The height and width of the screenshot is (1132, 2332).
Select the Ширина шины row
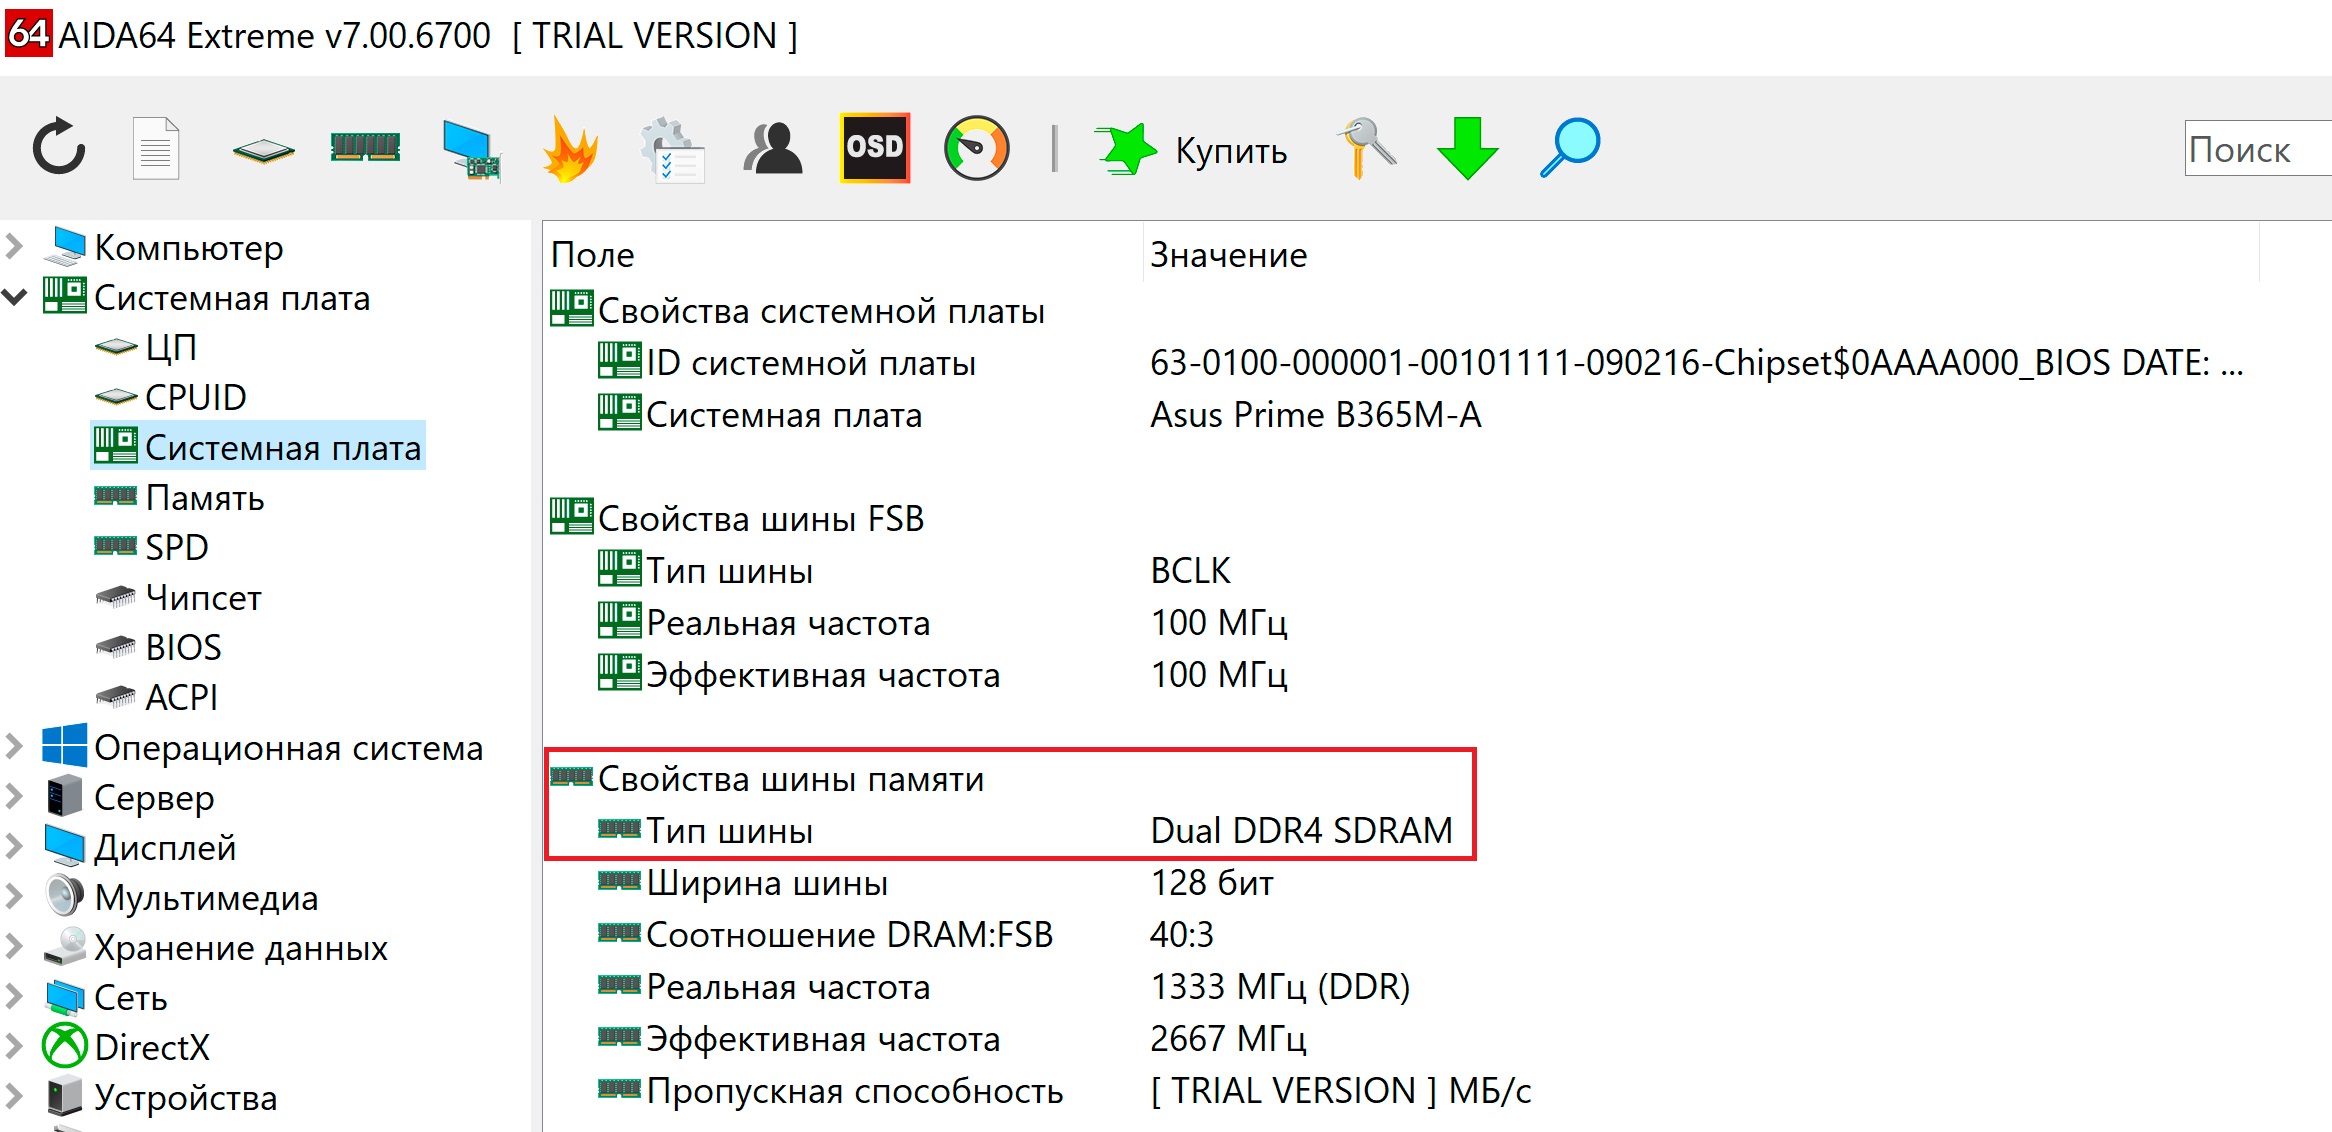tap(935, 882)
